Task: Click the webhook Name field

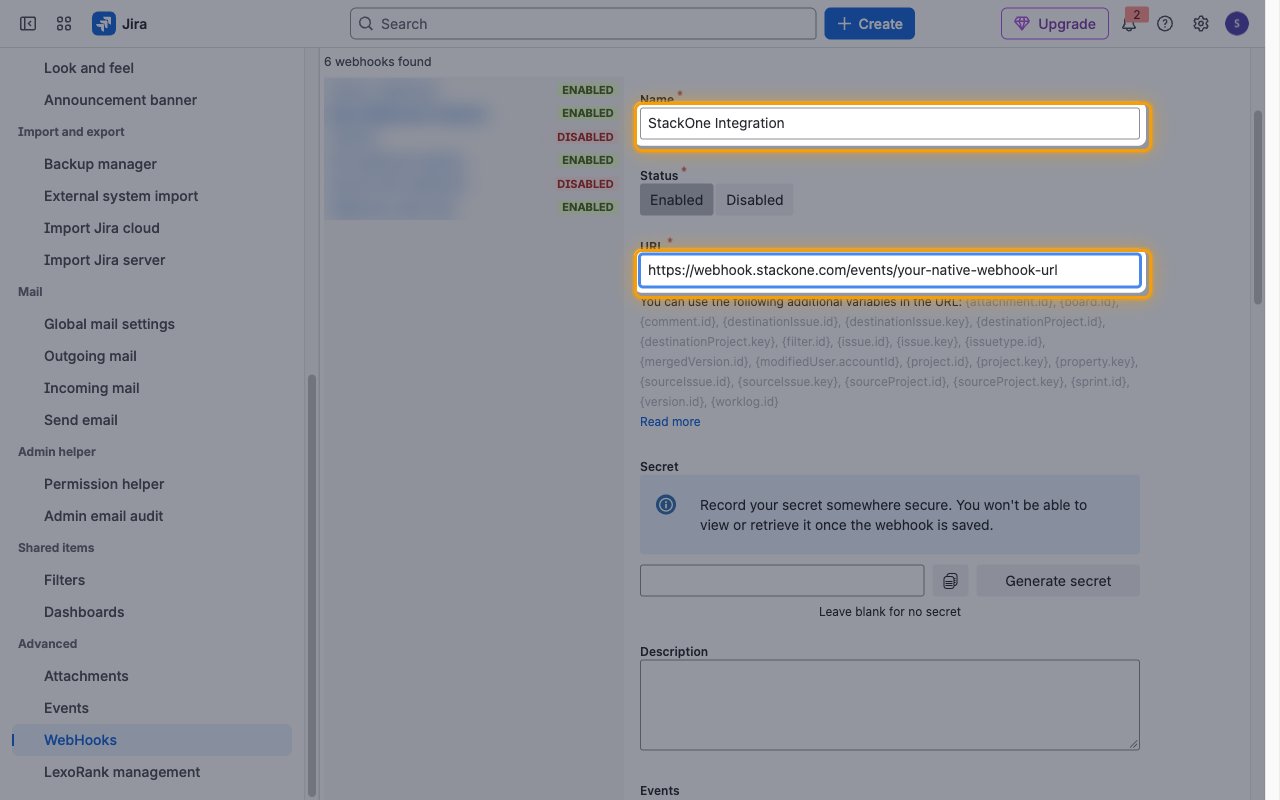Action: [890, 124]
